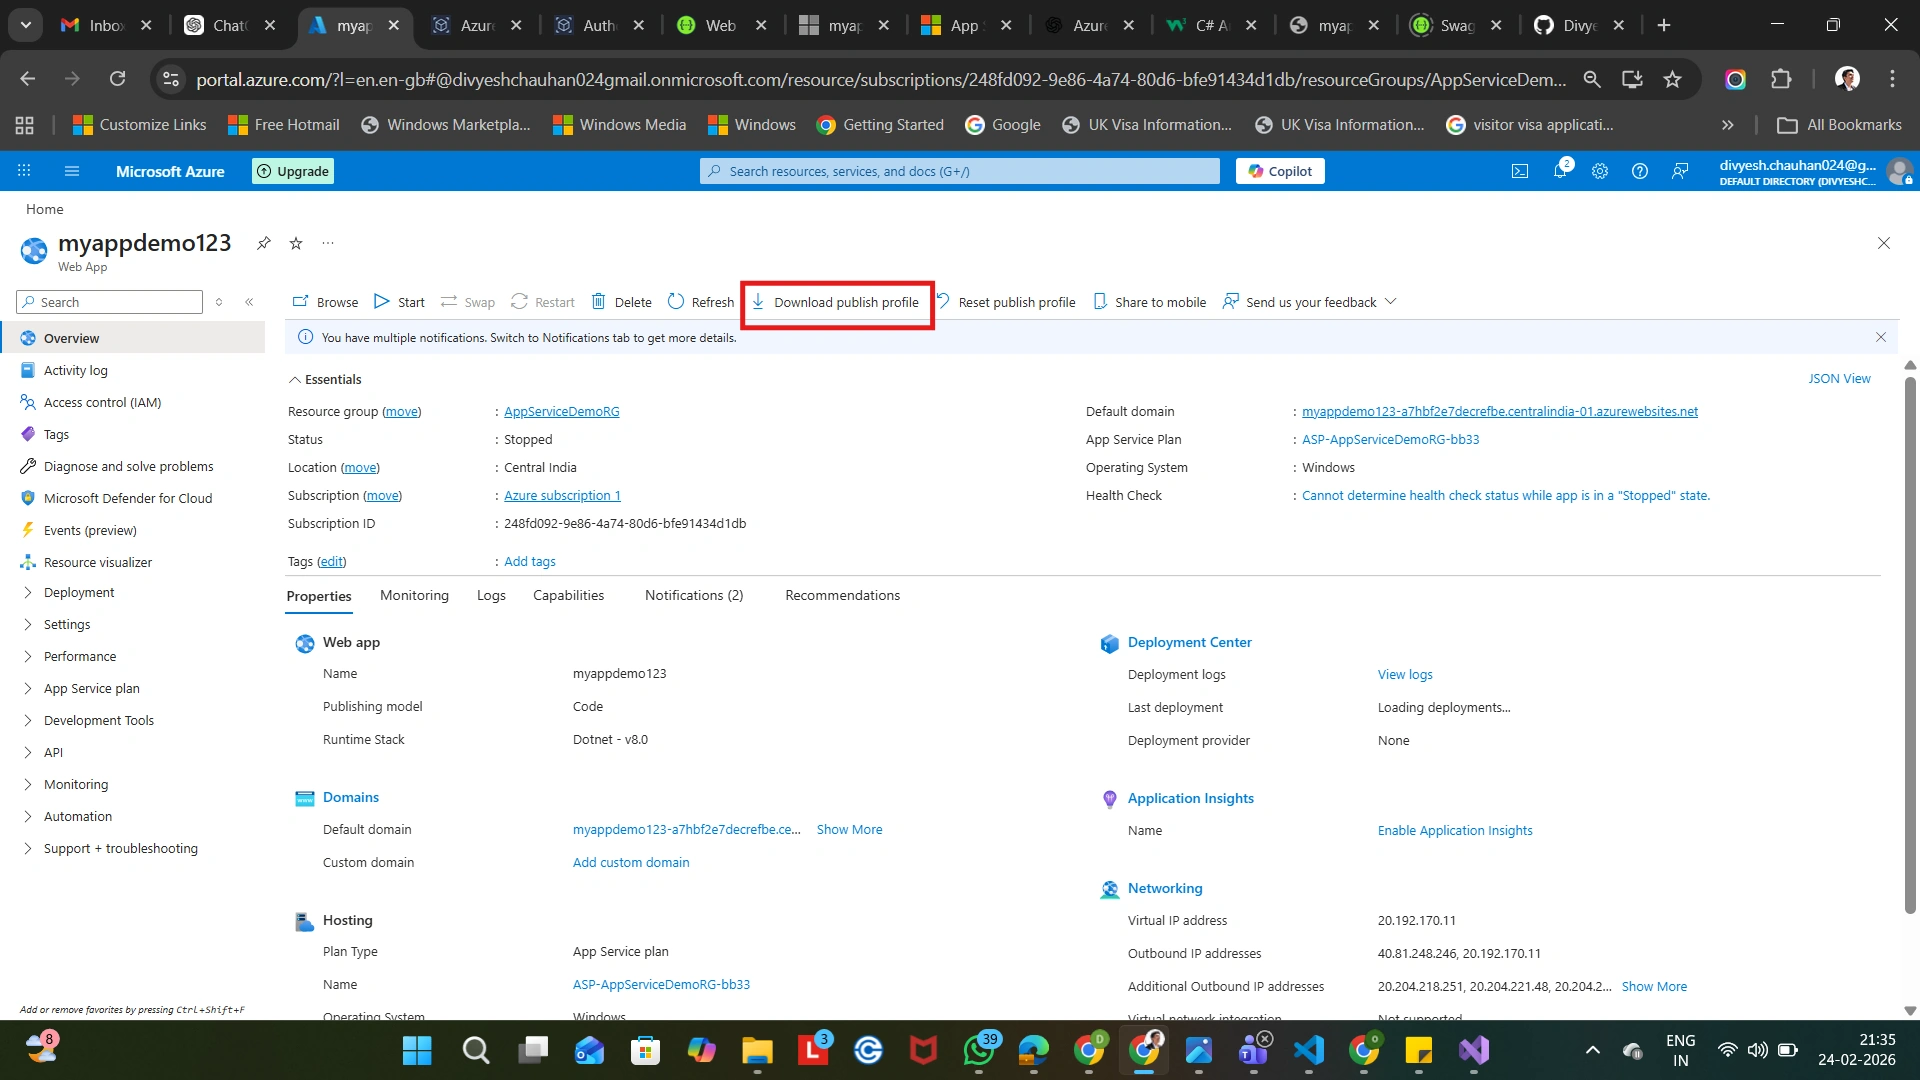Delete the web app
The width and height of the screenshot is (1920, 1080).
(621, 302)
